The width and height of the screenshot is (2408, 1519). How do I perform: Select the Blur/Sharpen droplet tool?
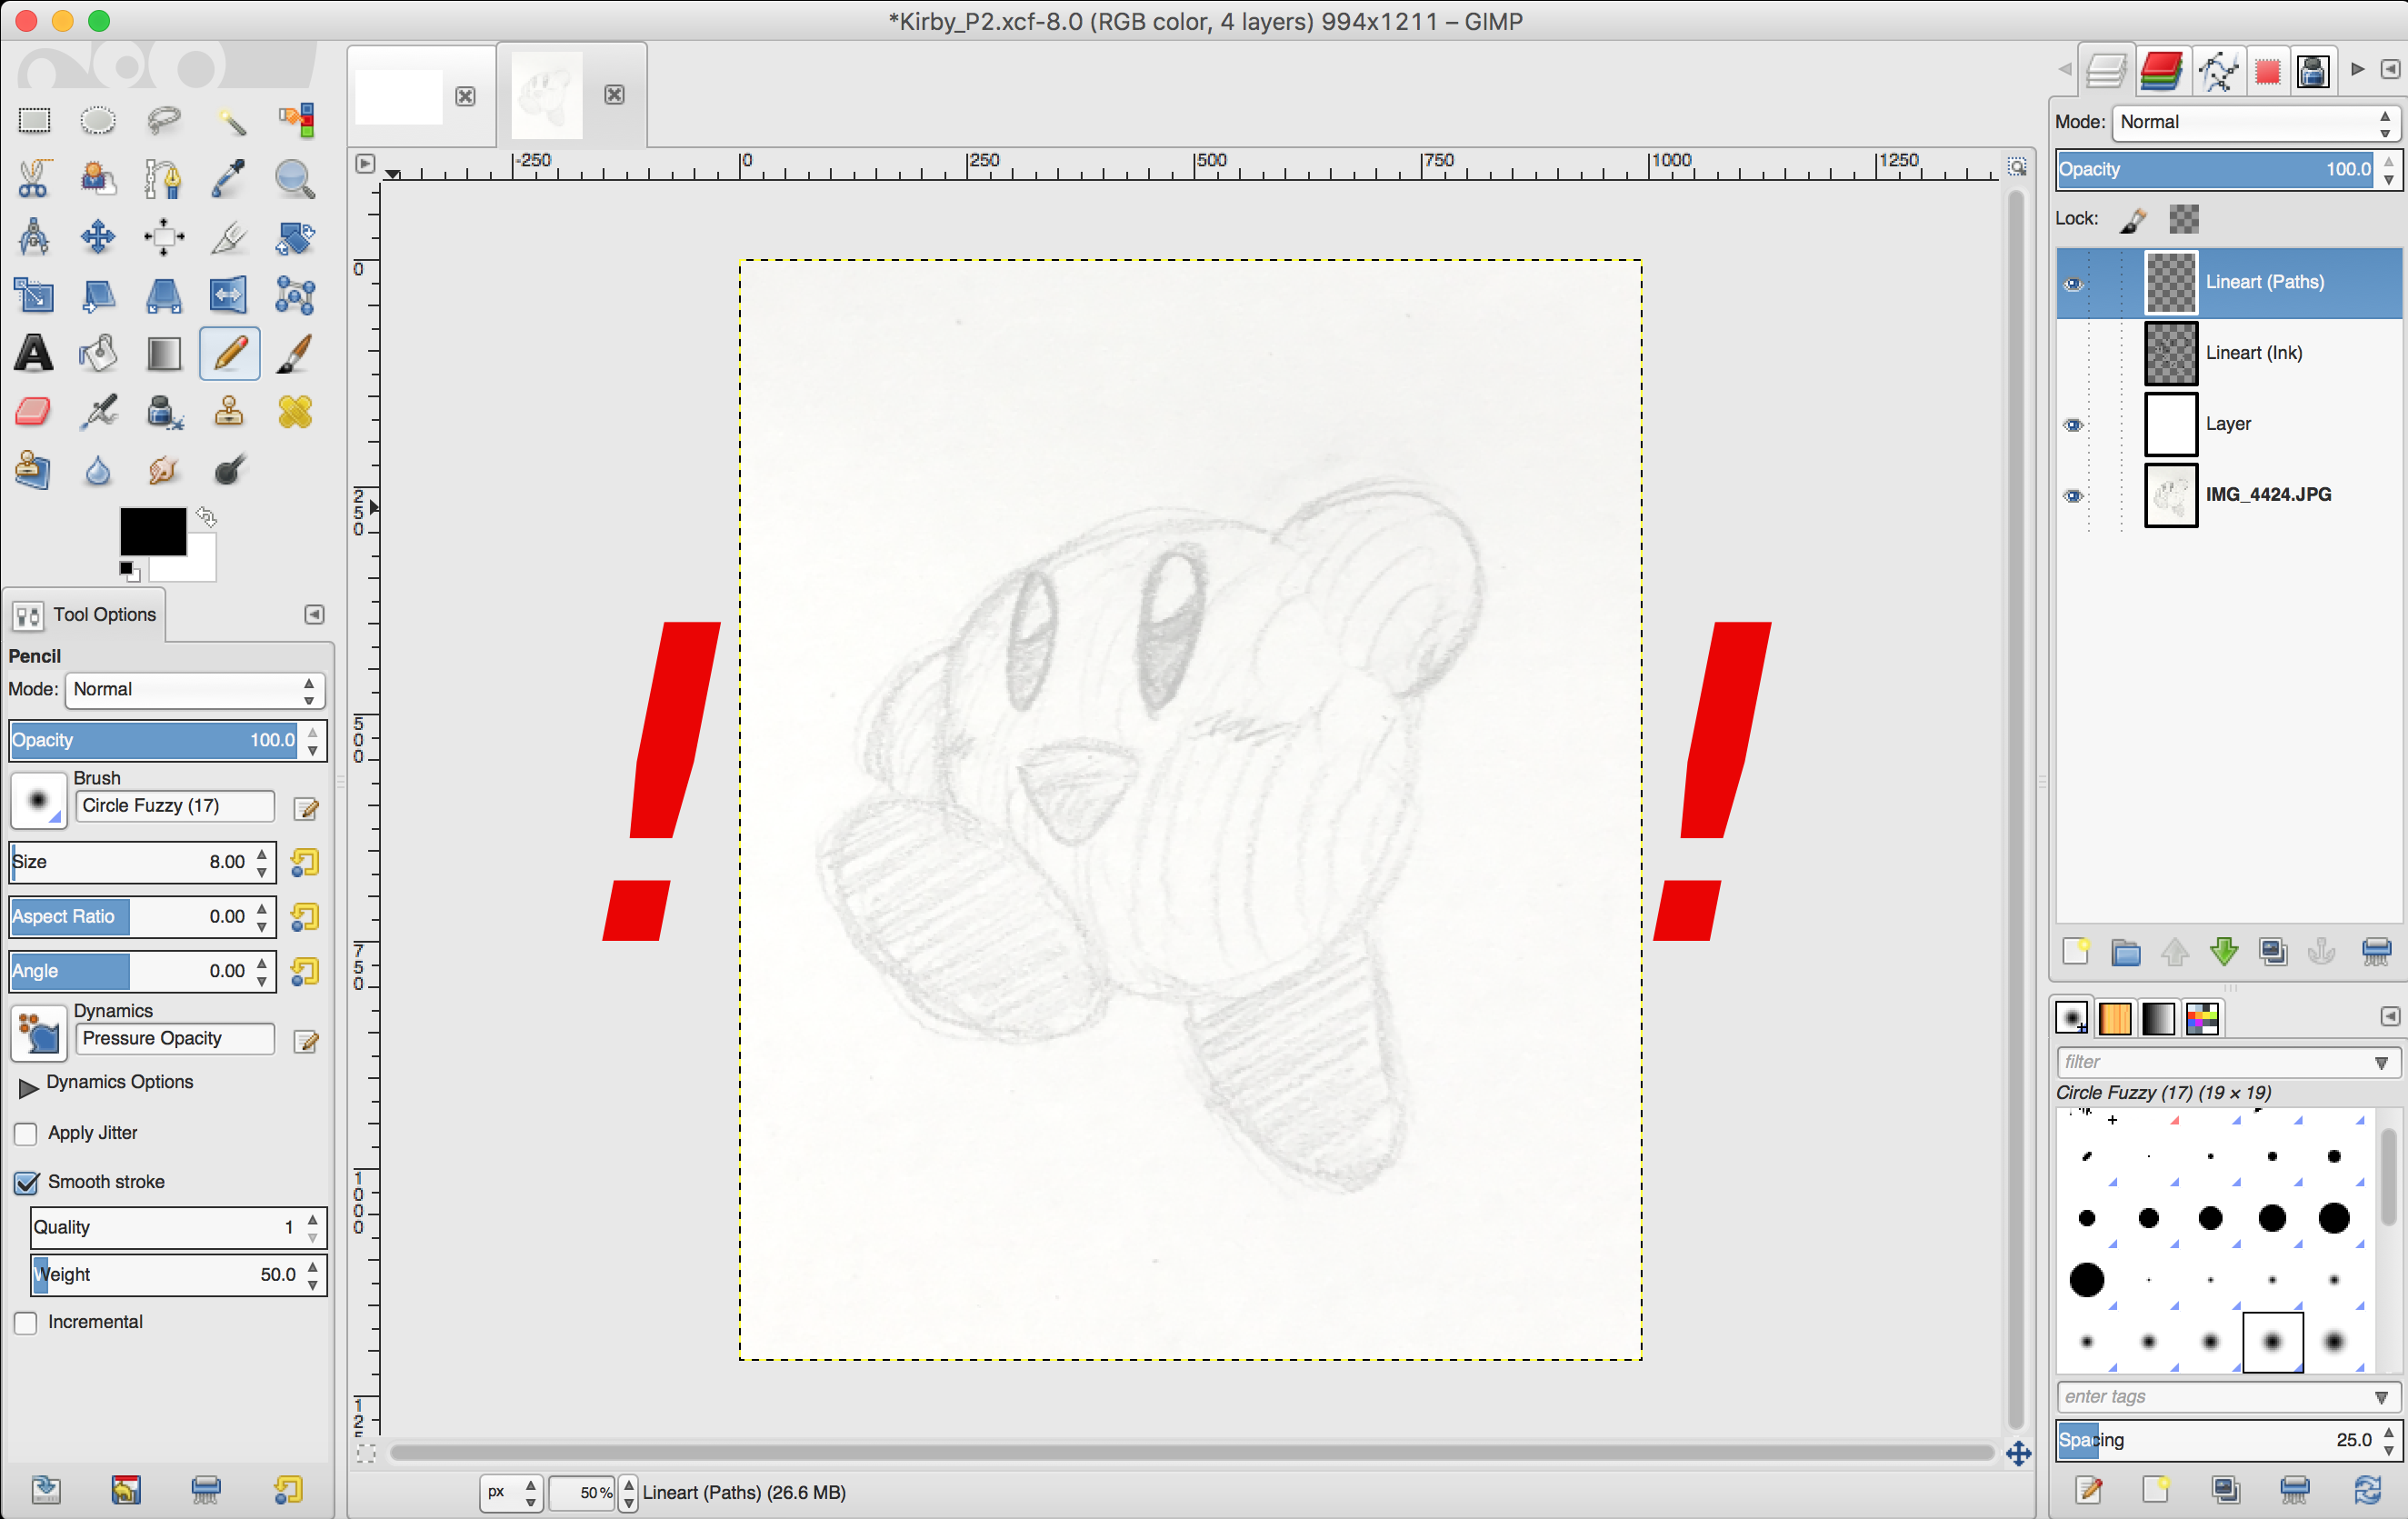pos(98,469)
